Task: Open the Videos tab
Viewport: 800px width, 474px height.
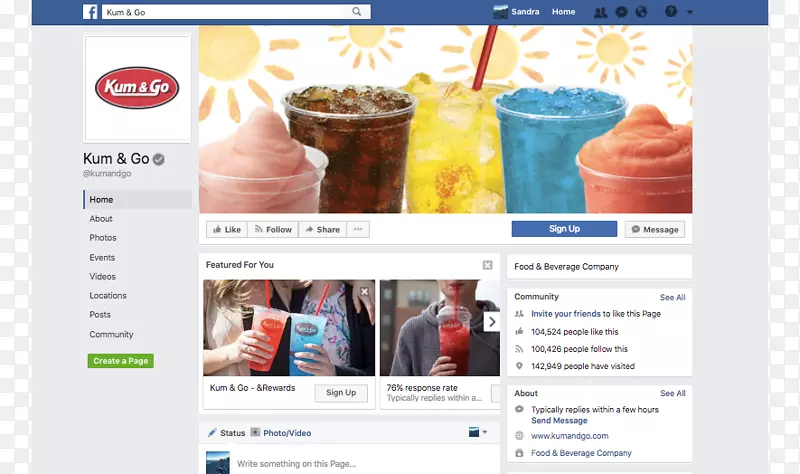Action: tap(103, 277)
